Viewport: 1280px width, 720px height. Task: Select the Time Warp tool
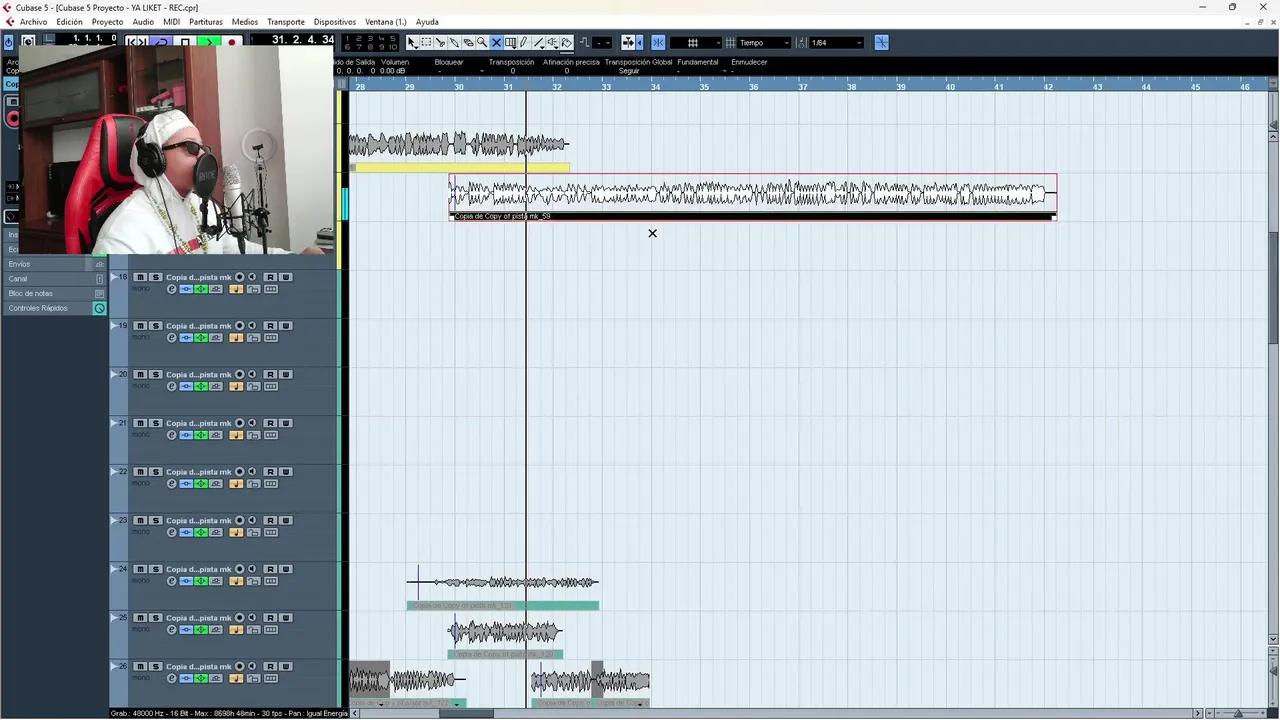pyautogui.click(x=510, y=43)
